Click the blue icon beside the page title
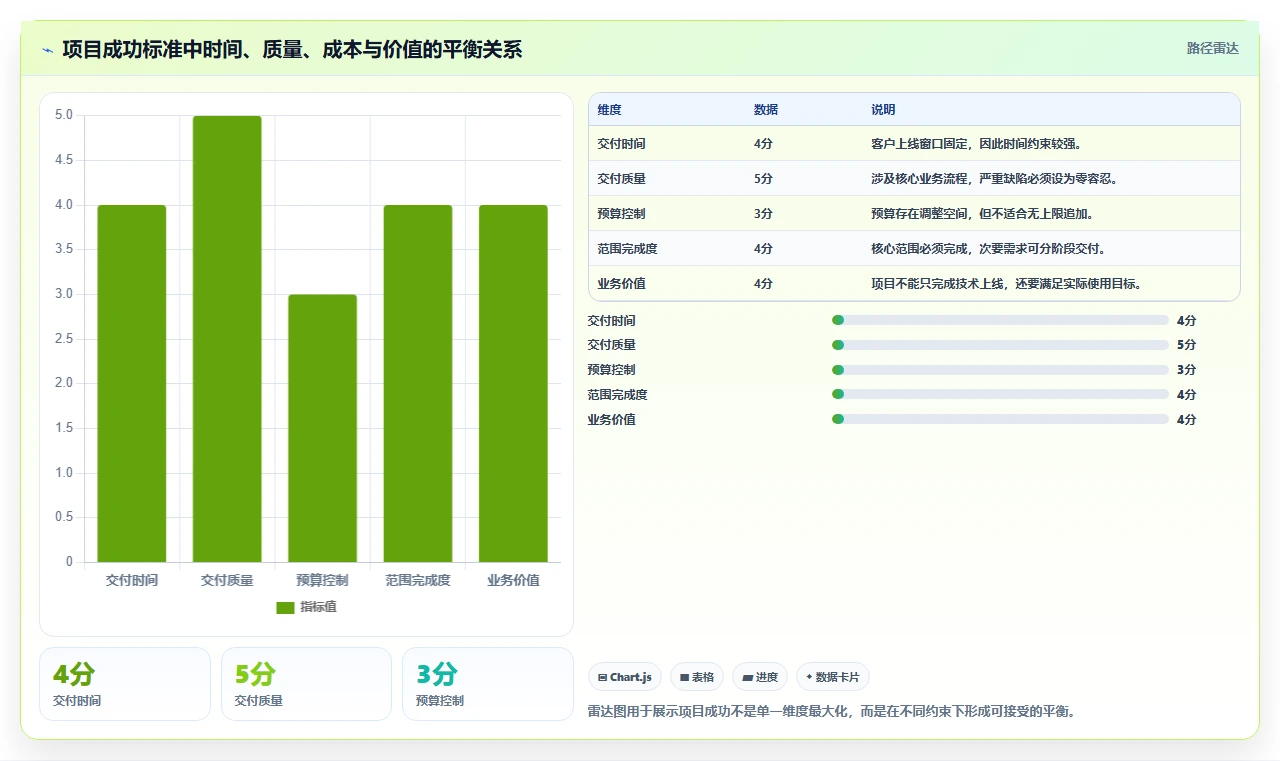1280x761 pixels. tap(47, 50)
